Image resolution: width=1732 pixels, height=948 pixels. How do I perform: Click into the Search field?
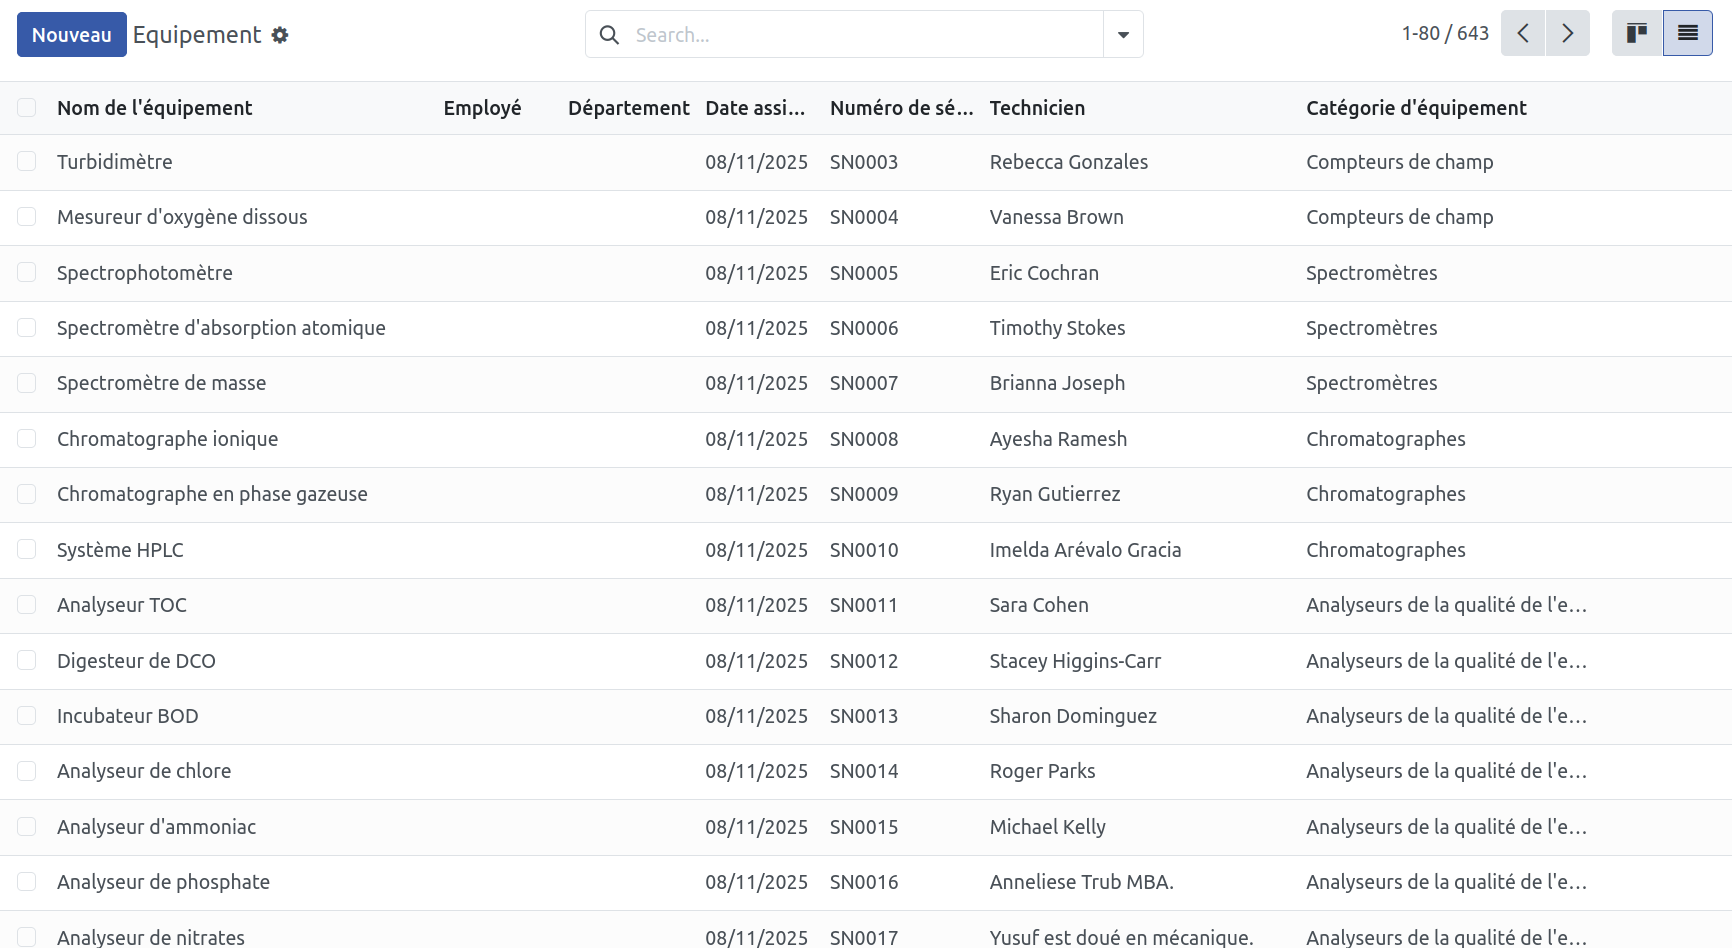[866, 35]
